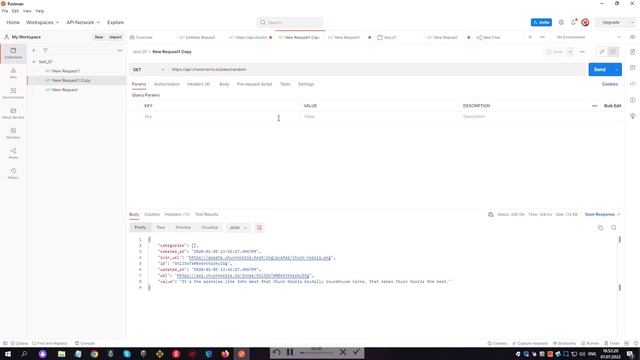Image resolution: width=640 pixels, height=360 pixels.
Task: Click the Bulk Edit link
Action: 612,106
